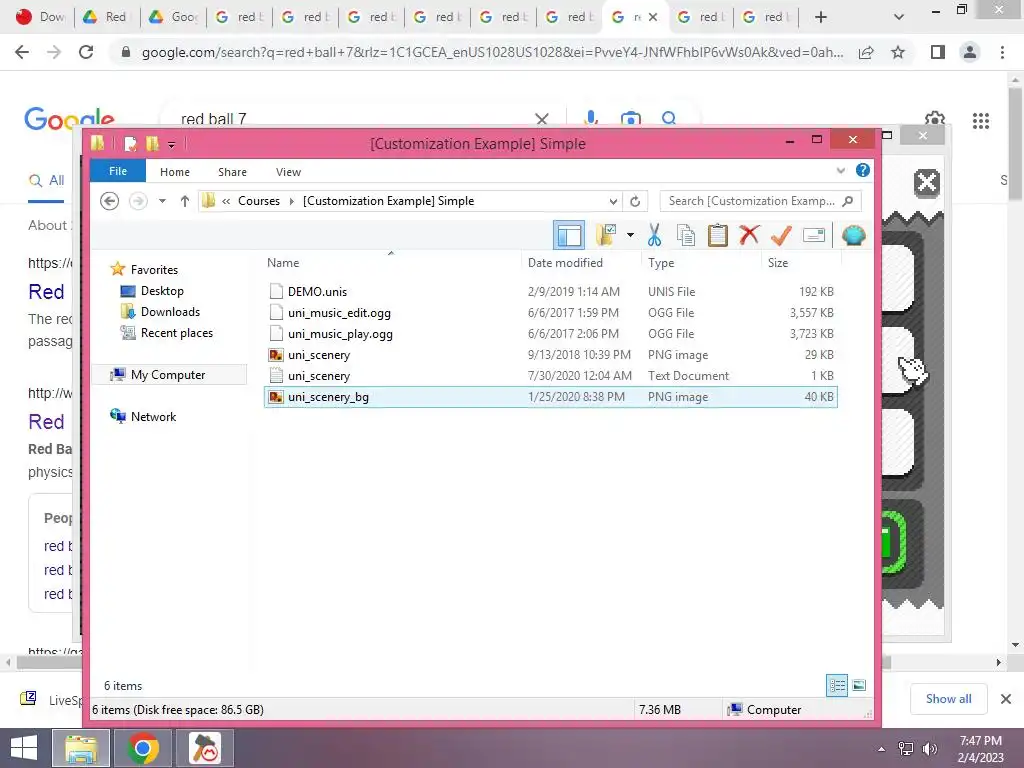Select the uni_music_edit.ogg file

click(551, 312)
